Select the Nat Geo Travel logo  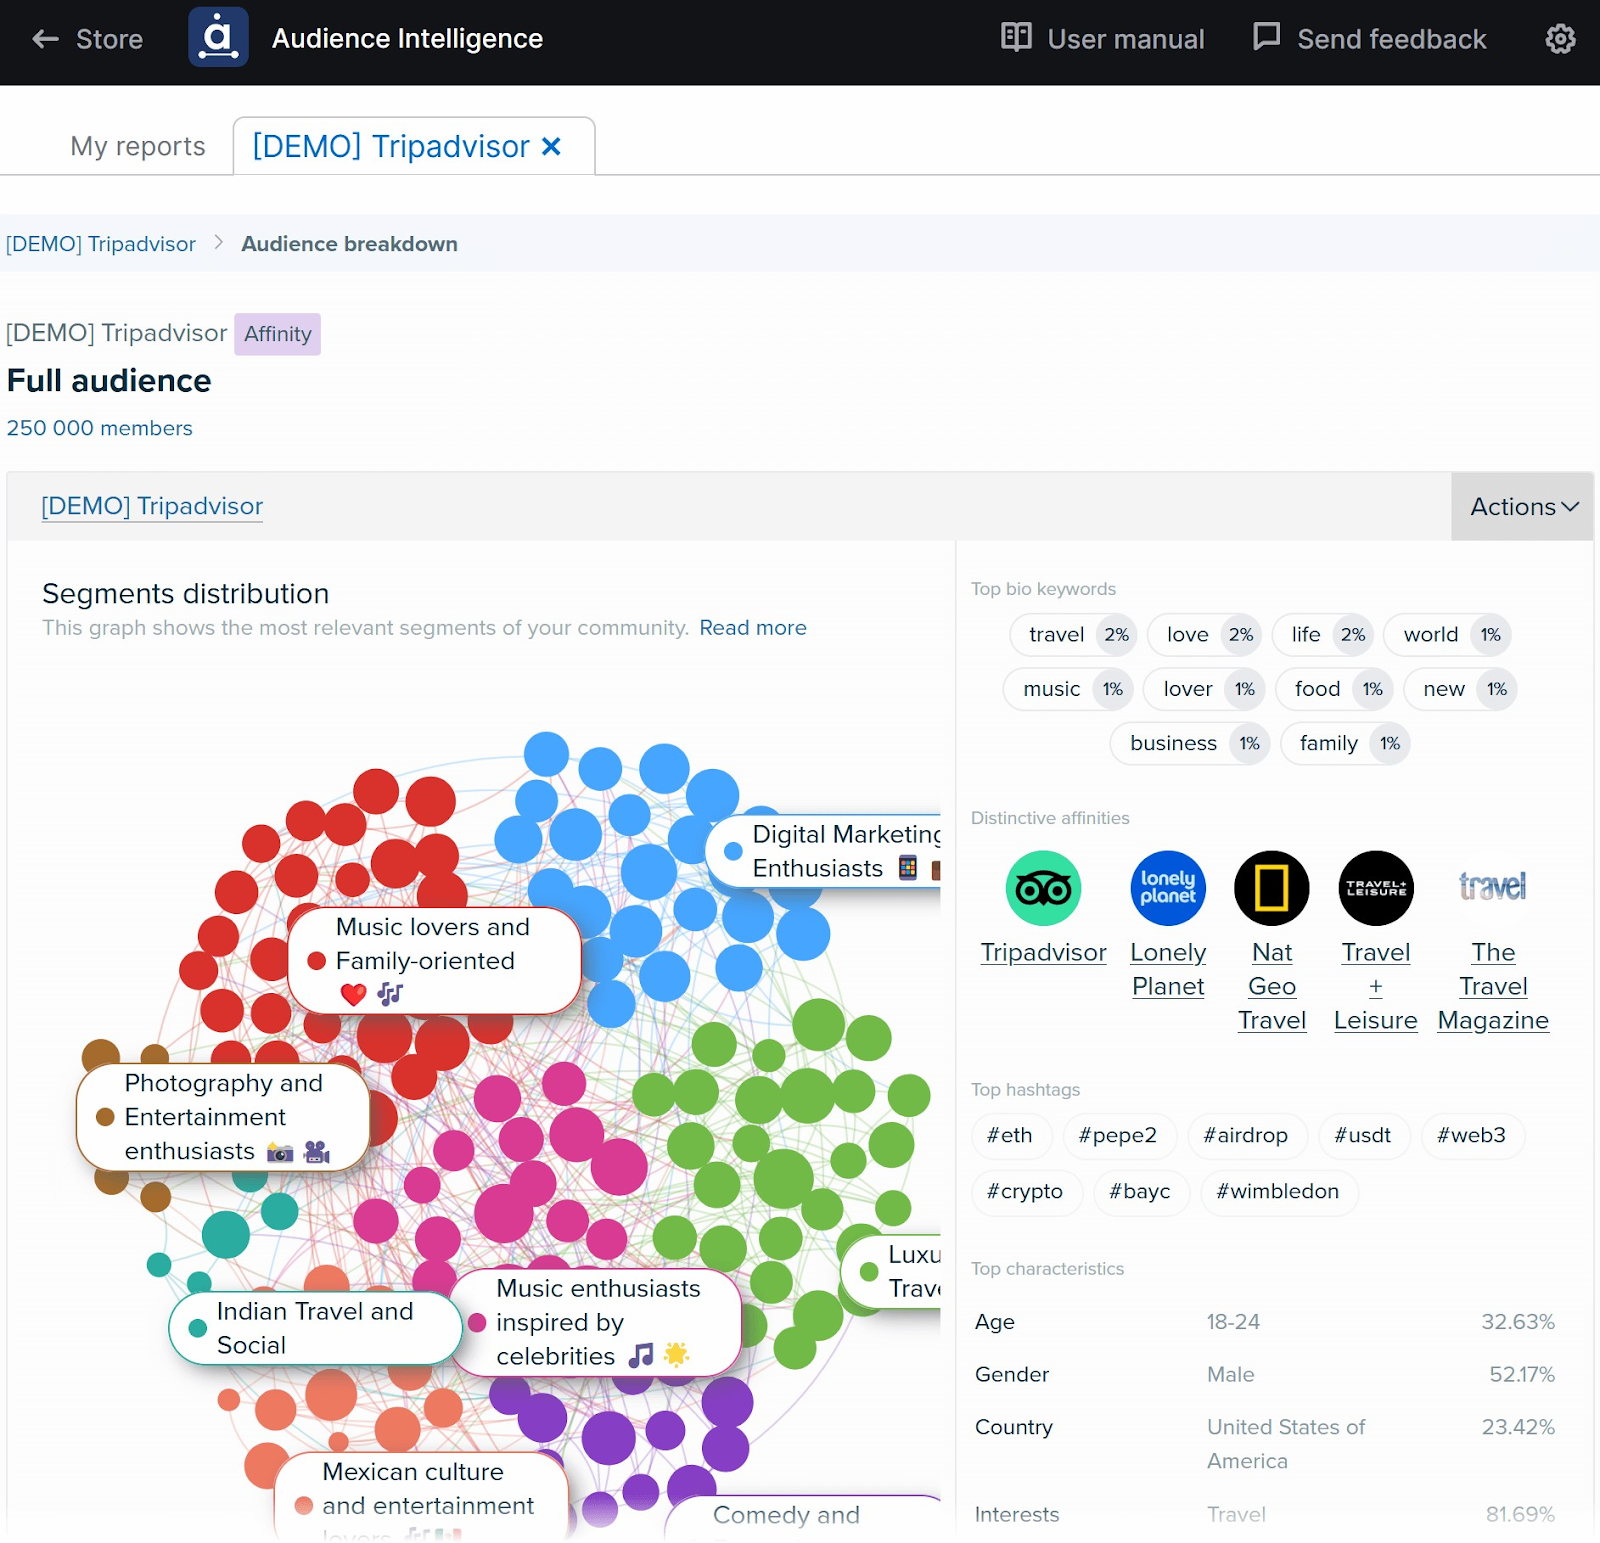tap(1271, 888)
